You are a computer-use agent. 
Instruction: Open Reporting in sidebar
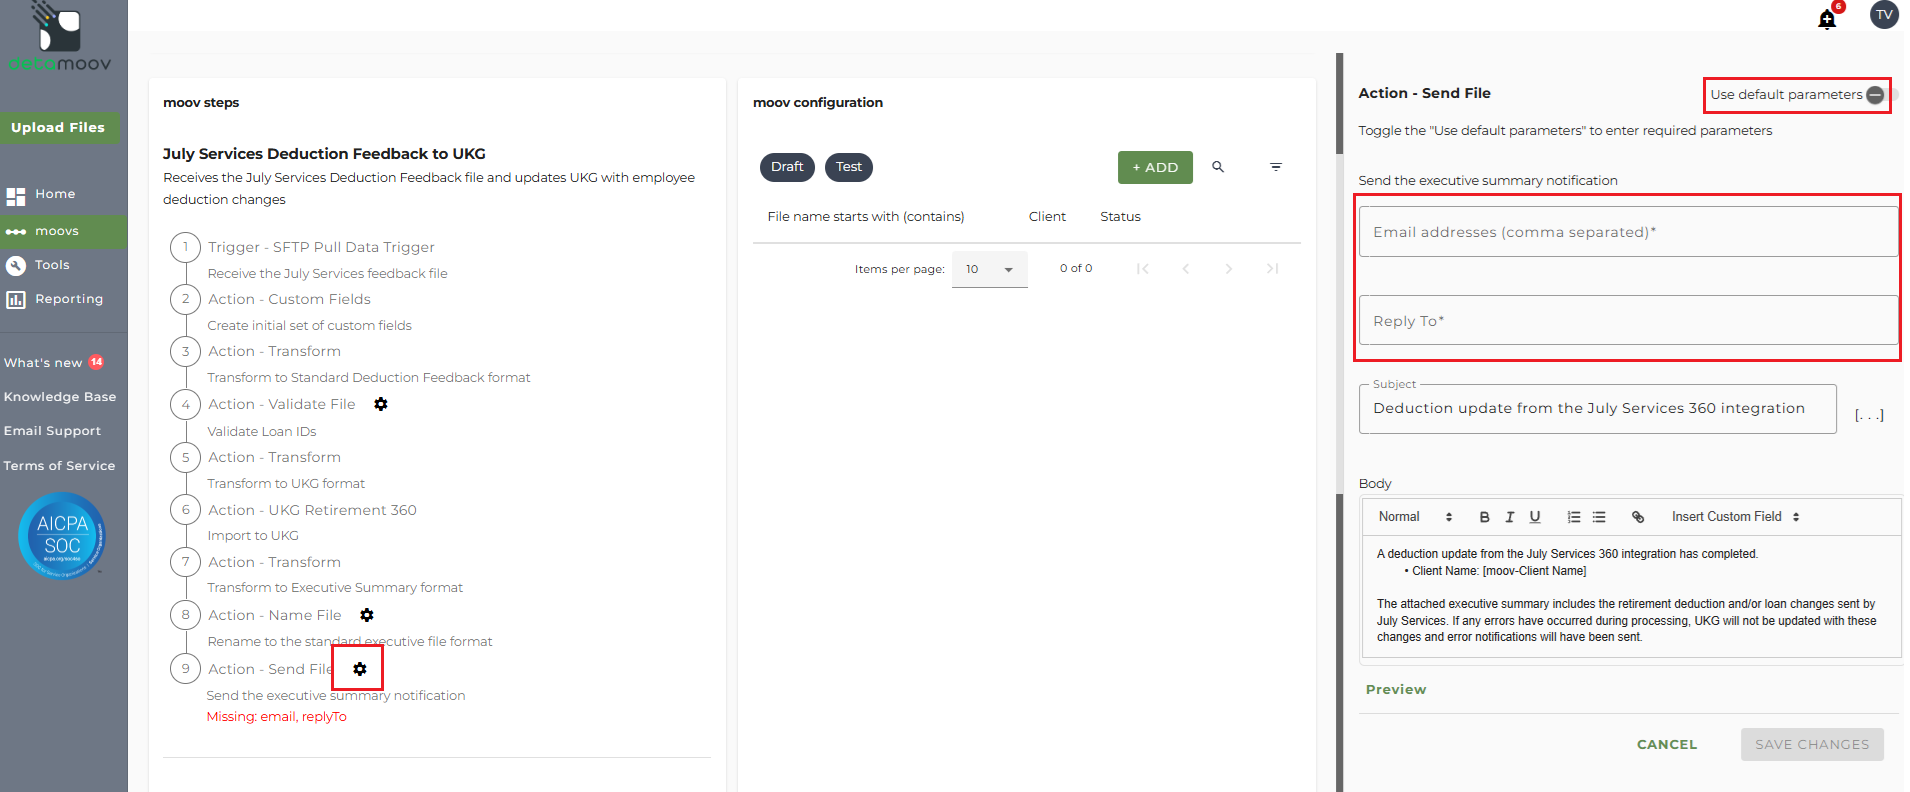(x=69, y=299)
